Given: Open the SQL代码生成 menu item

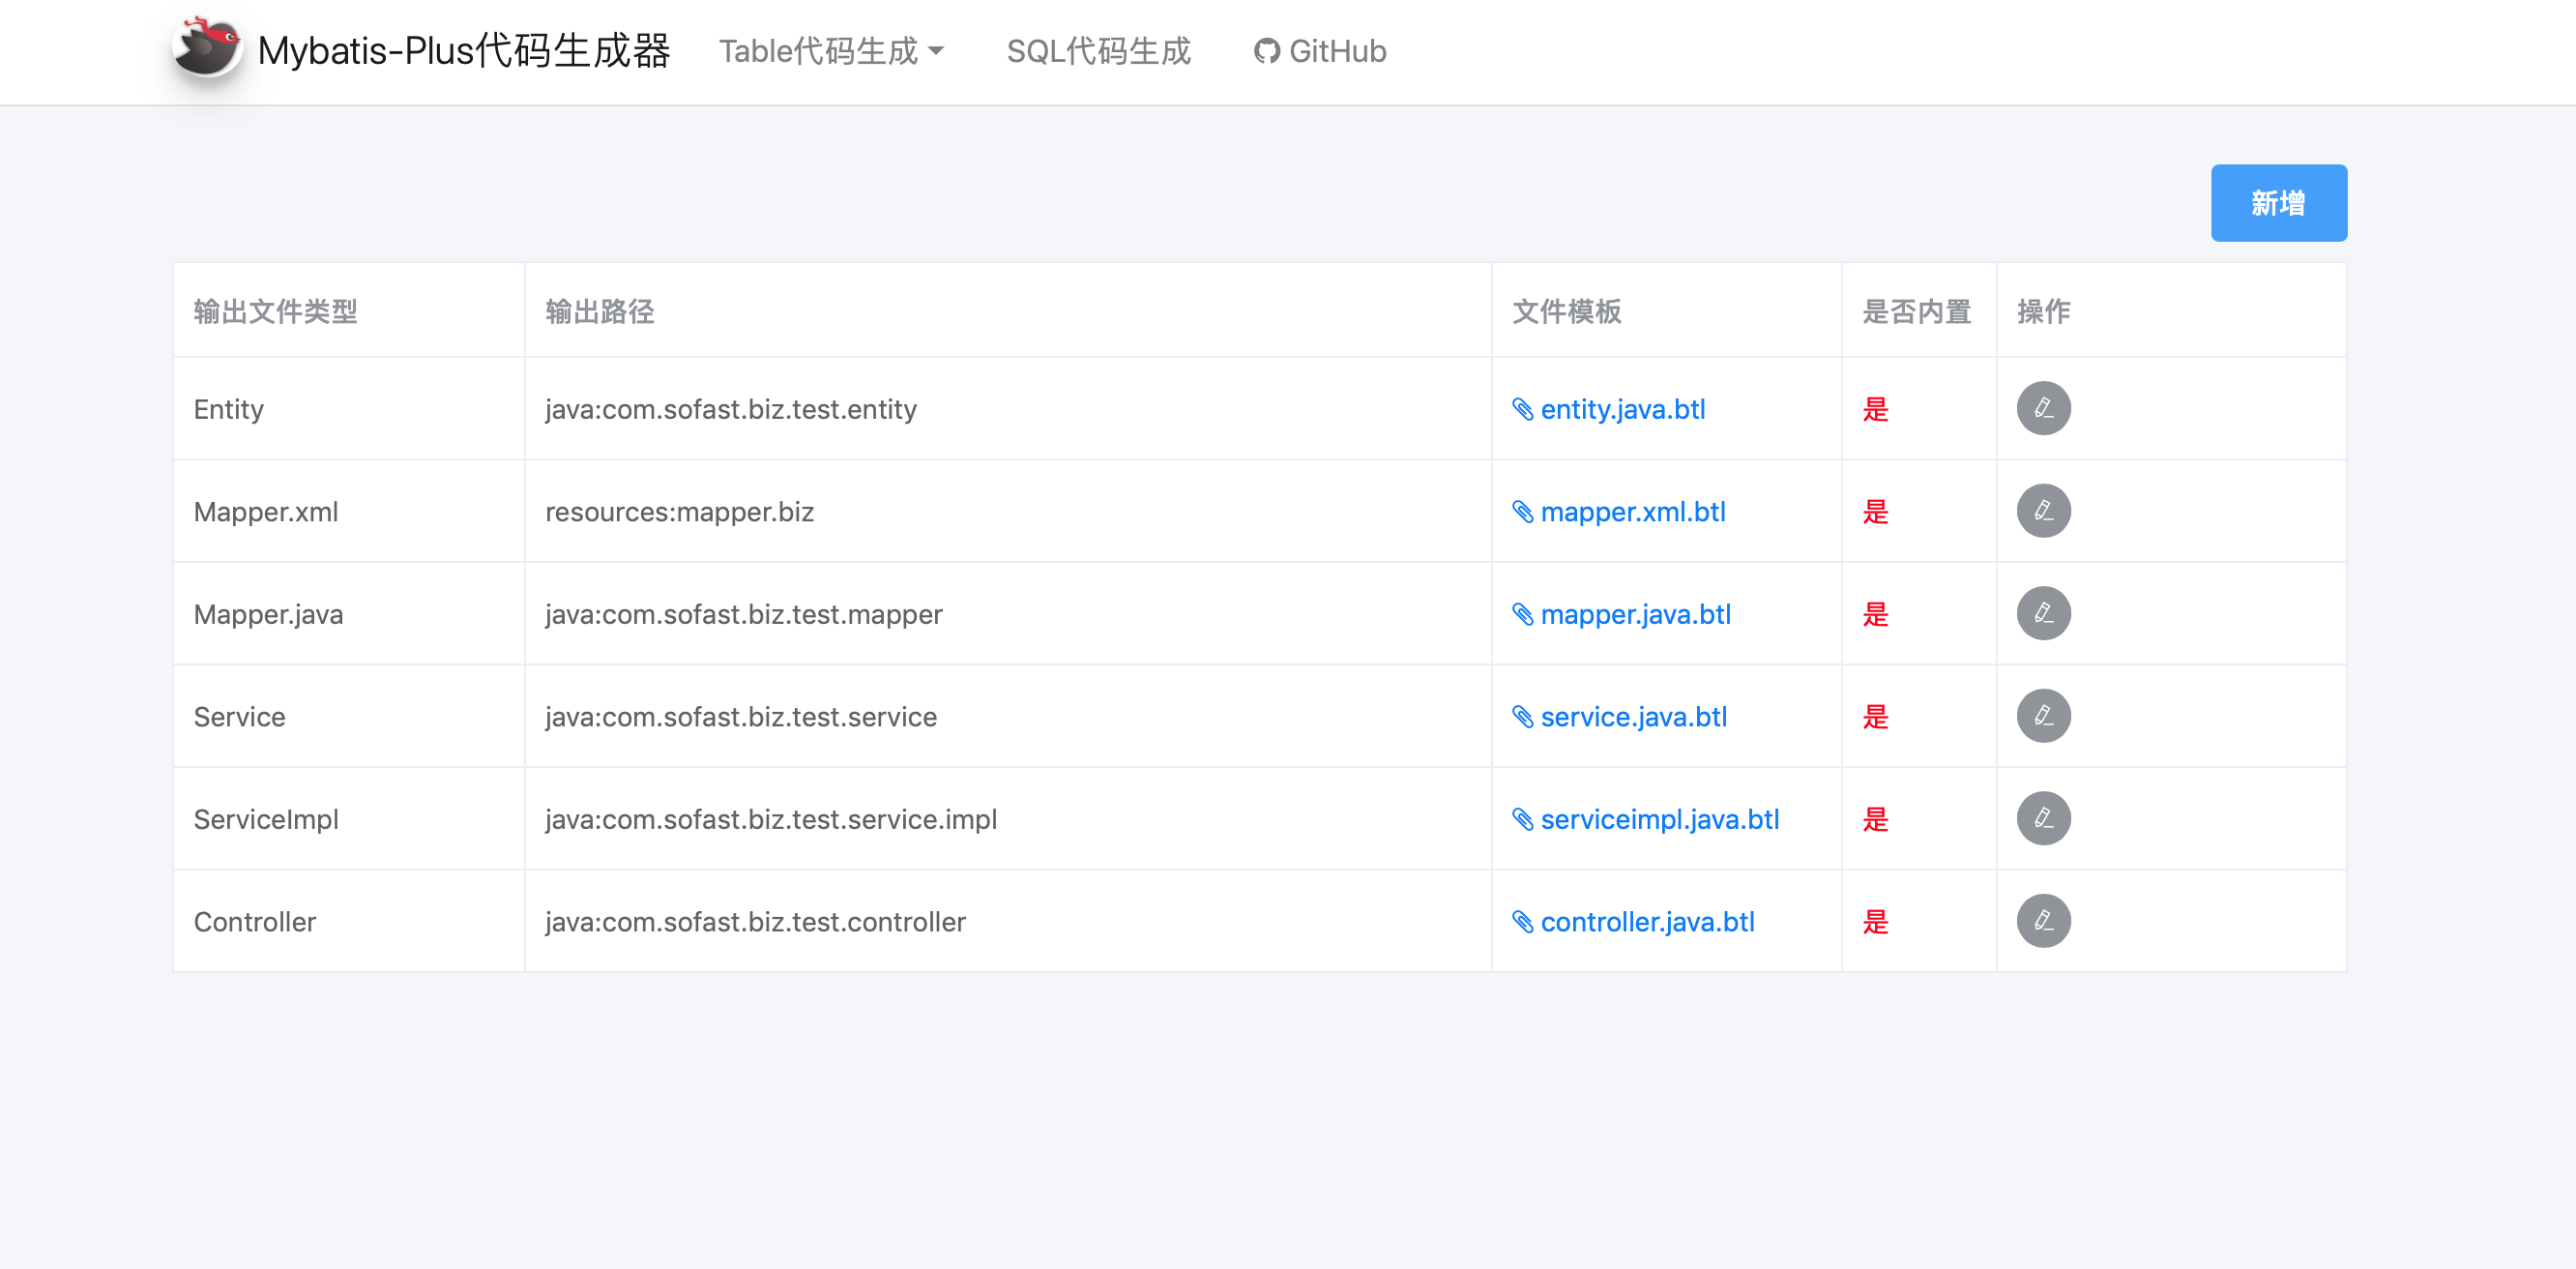Looking at the screenshot, I should pyautogui.click(x=1098, y=51).
